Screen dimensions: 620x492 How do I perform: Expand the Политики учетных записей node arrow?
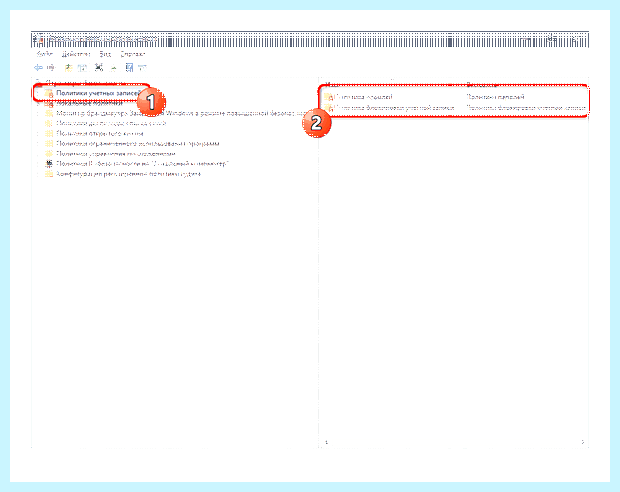coord(38,93)
